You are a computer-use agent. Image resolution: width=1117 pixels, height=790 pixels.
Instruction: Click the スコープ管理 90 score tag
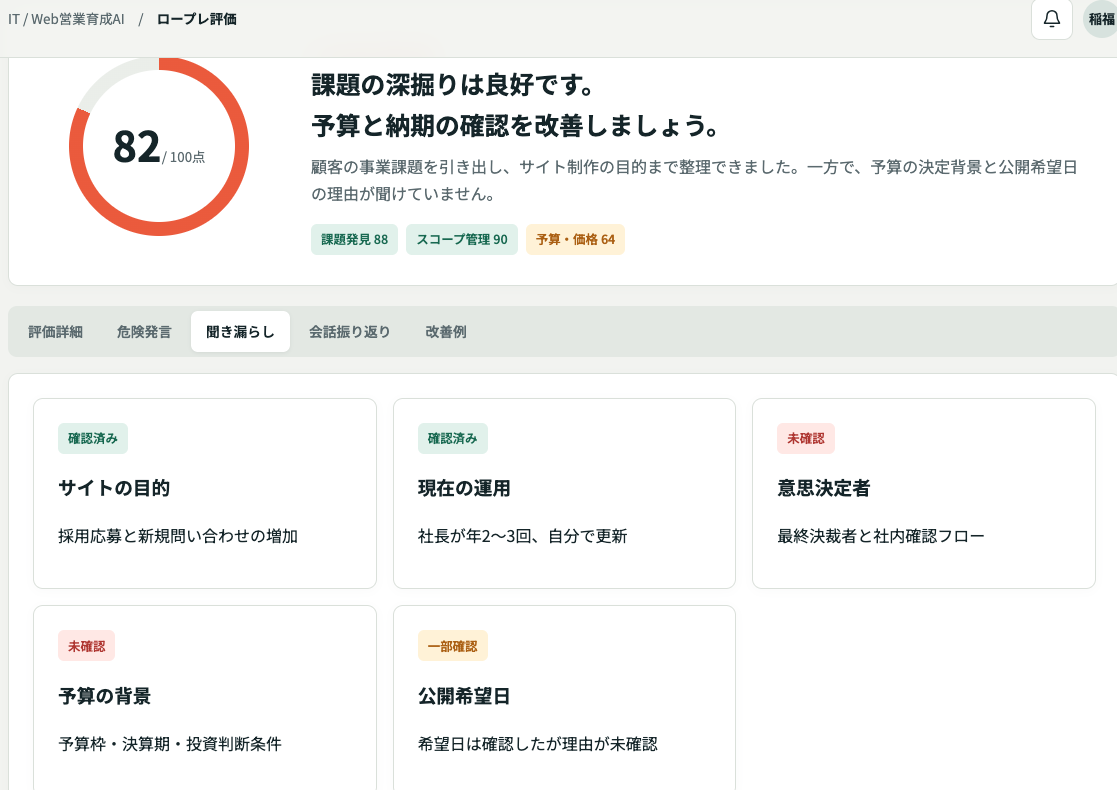462,239
